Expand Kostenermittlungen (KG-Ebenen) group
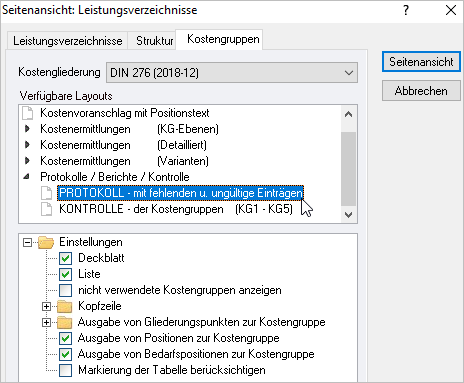The height and width of the screenshot is (383, 464). tap(28, 129)
